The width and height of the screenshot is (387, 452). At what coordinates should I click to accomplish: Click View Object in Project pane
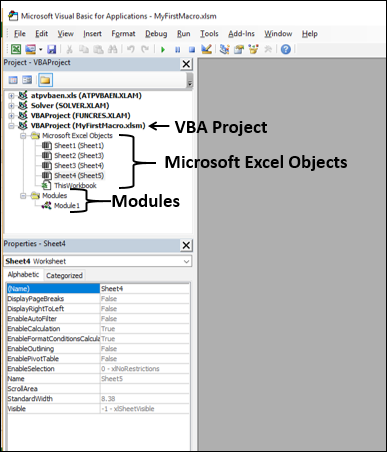pos(27,80)
